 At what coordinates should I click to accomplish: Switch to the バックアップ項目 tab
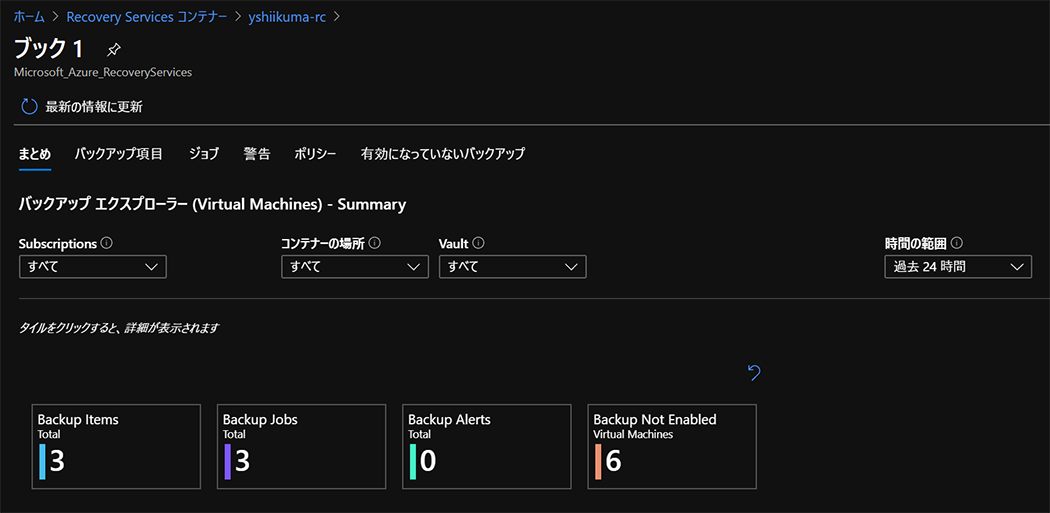tap(119, 154)
